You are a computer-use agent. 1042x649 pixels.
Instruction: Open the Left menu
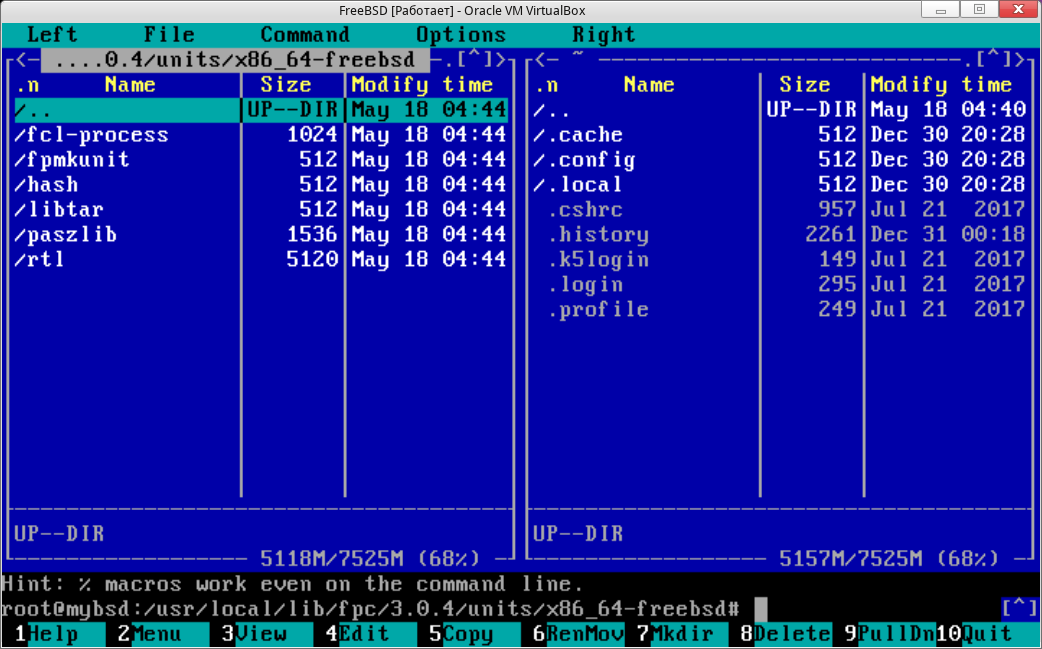[x=52, y=35]
